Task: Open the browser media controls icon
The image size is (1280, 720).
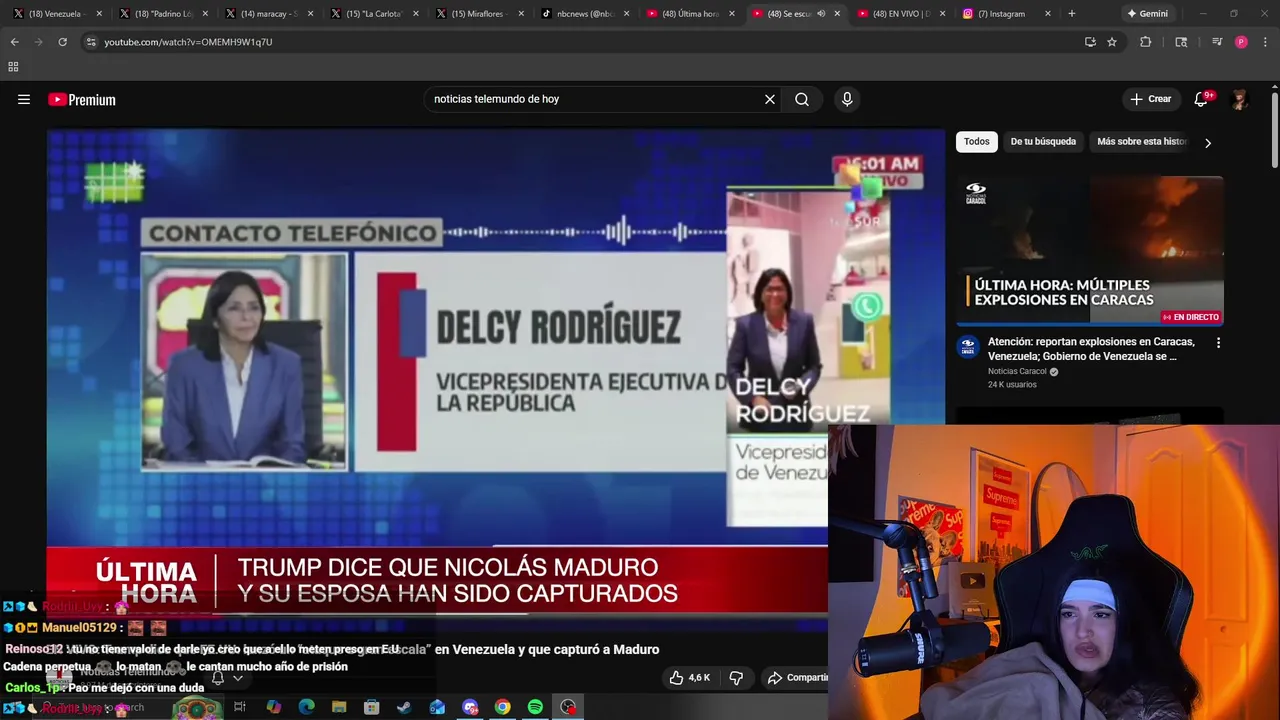Action: pyautogui.click(x=1217, y=42)
